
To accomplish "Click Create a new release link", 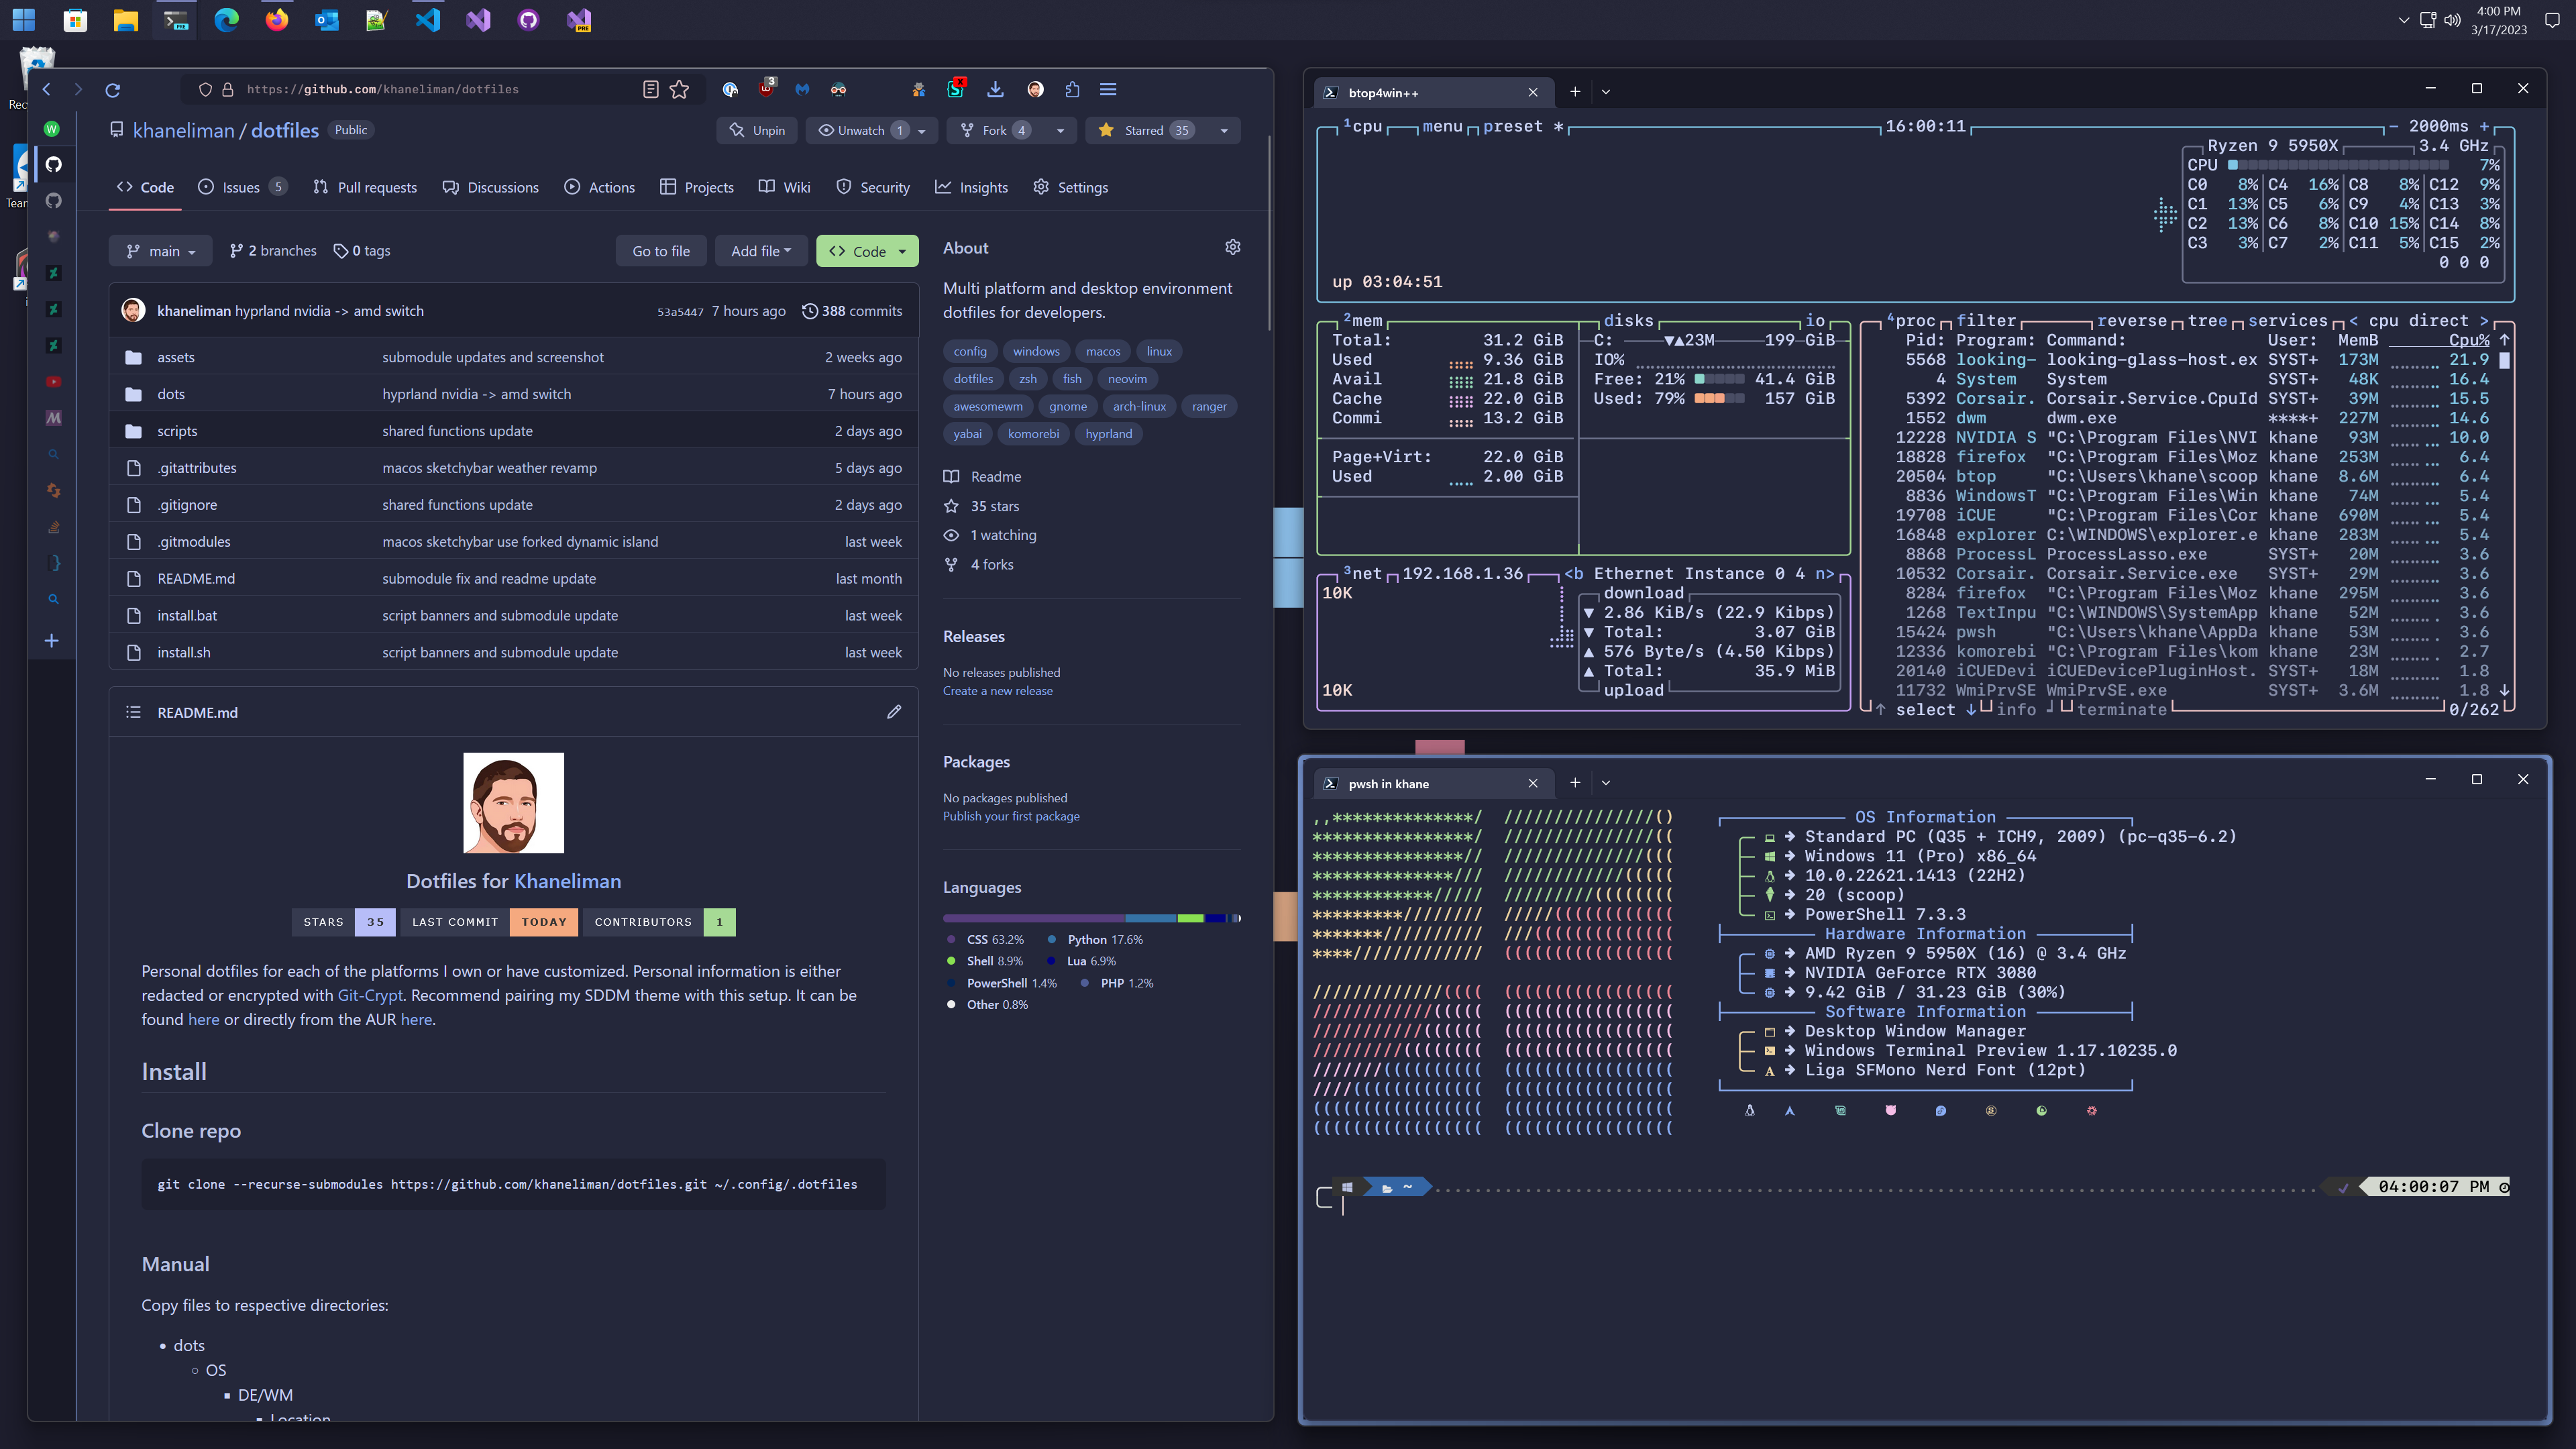I will [998, 690].
